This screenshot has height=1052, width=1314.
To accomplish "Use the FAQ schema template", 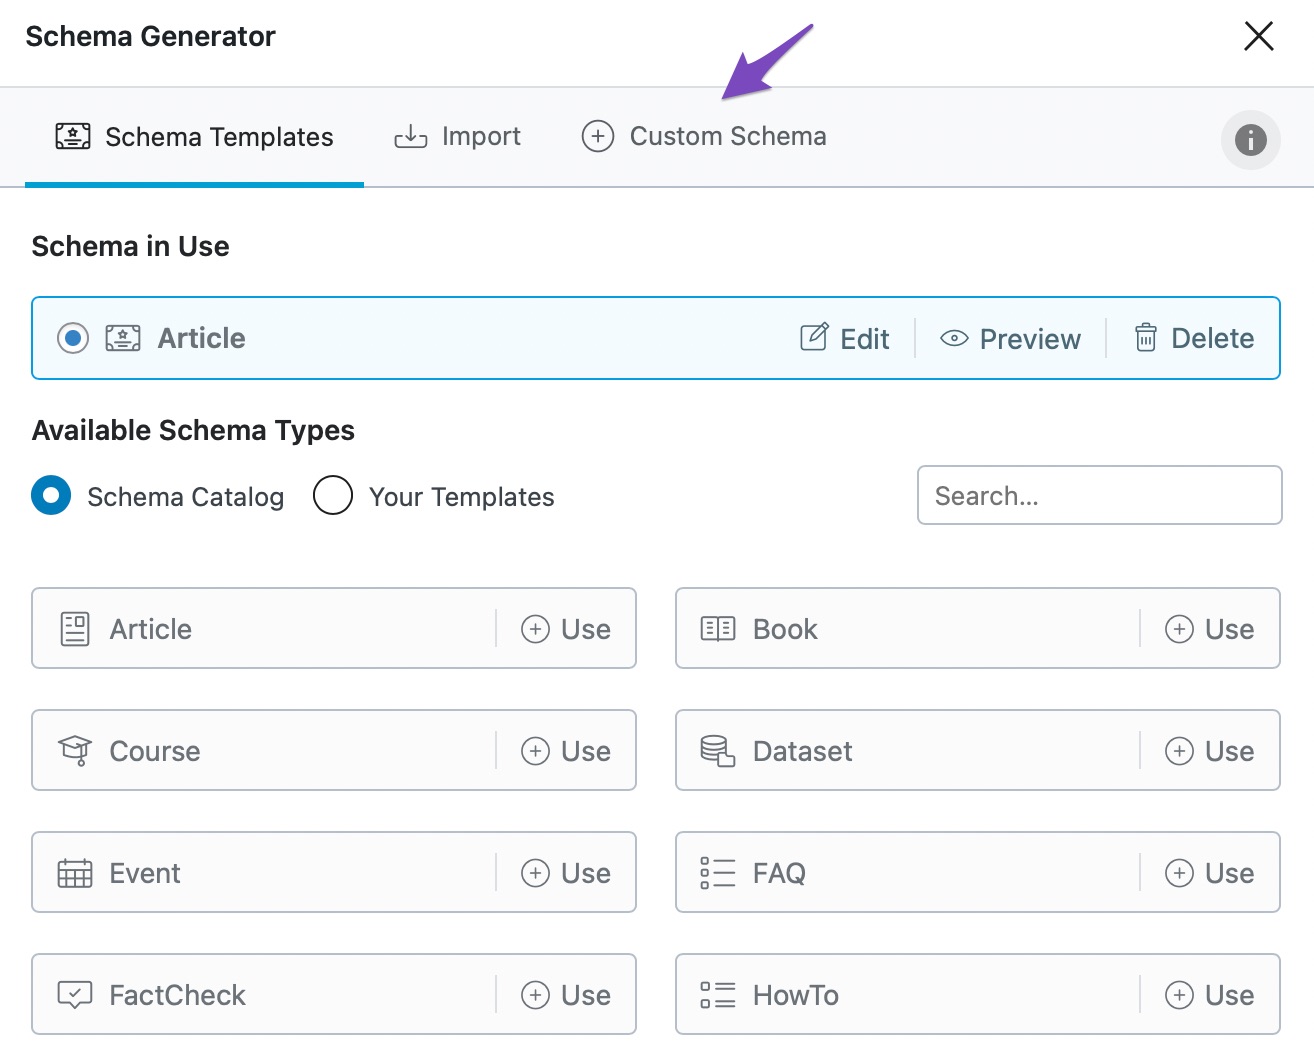I will (x=1210, y=873).
